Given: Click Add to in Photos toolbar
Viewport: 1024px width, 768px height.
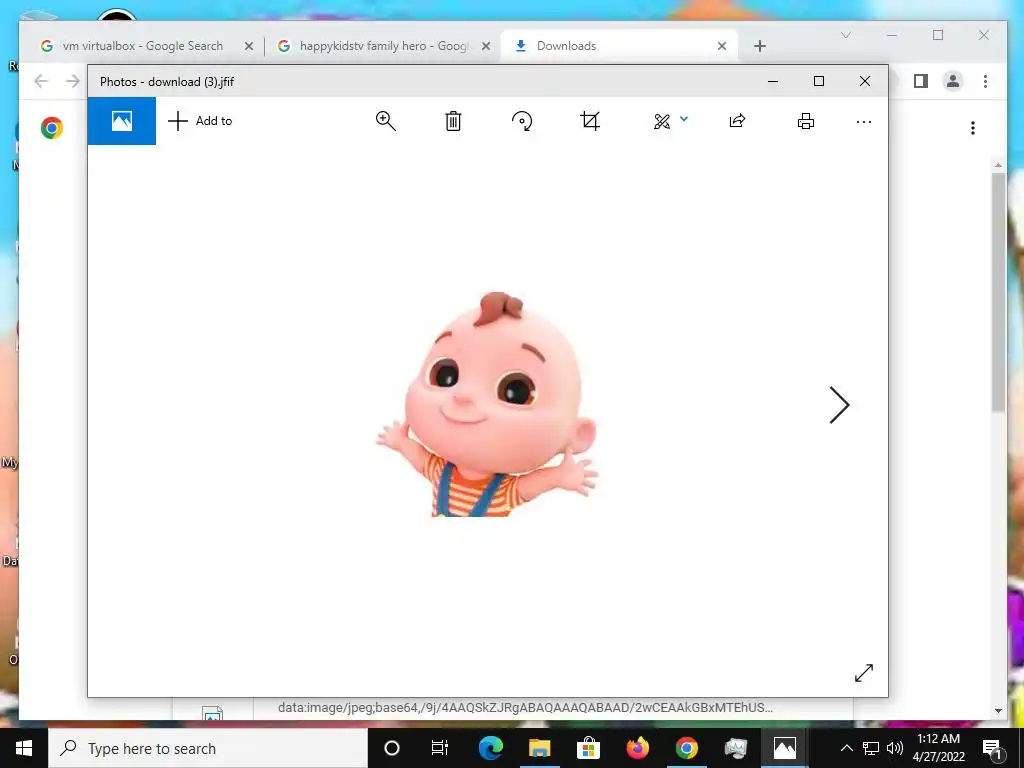Looking at the screenshot, I should pos(200,121).
